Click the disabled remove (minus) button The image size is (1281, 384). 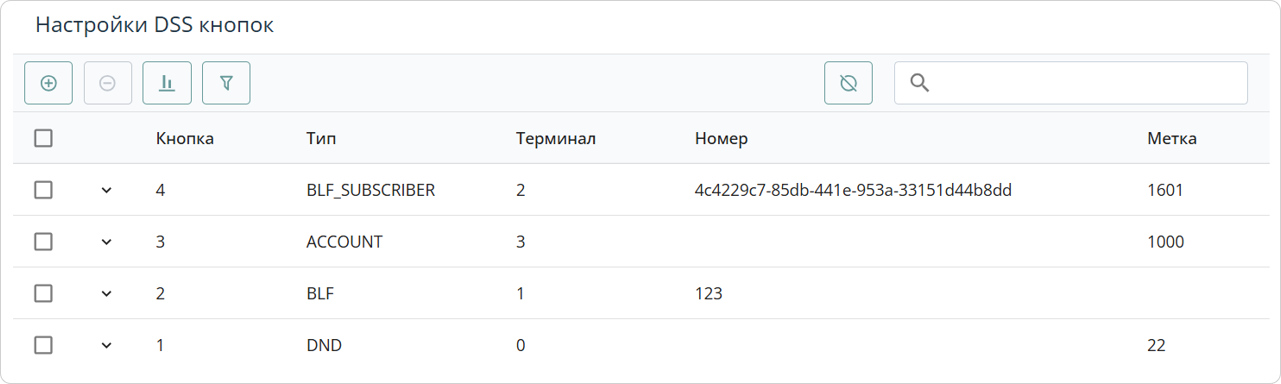click(107, 83)
